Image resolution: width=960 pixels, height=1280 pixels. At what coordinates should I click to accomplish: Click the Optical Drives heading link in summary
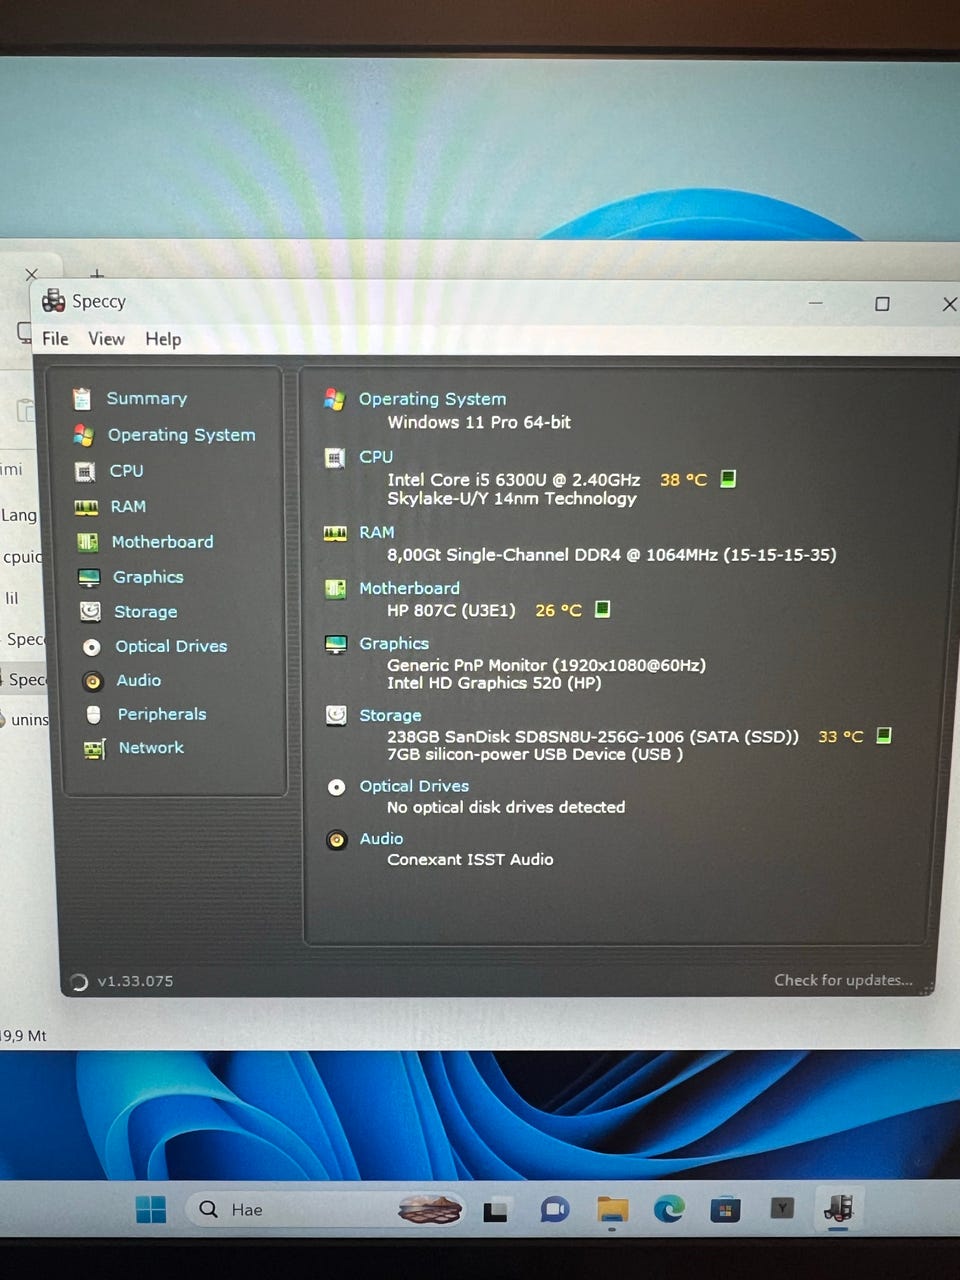414,787
